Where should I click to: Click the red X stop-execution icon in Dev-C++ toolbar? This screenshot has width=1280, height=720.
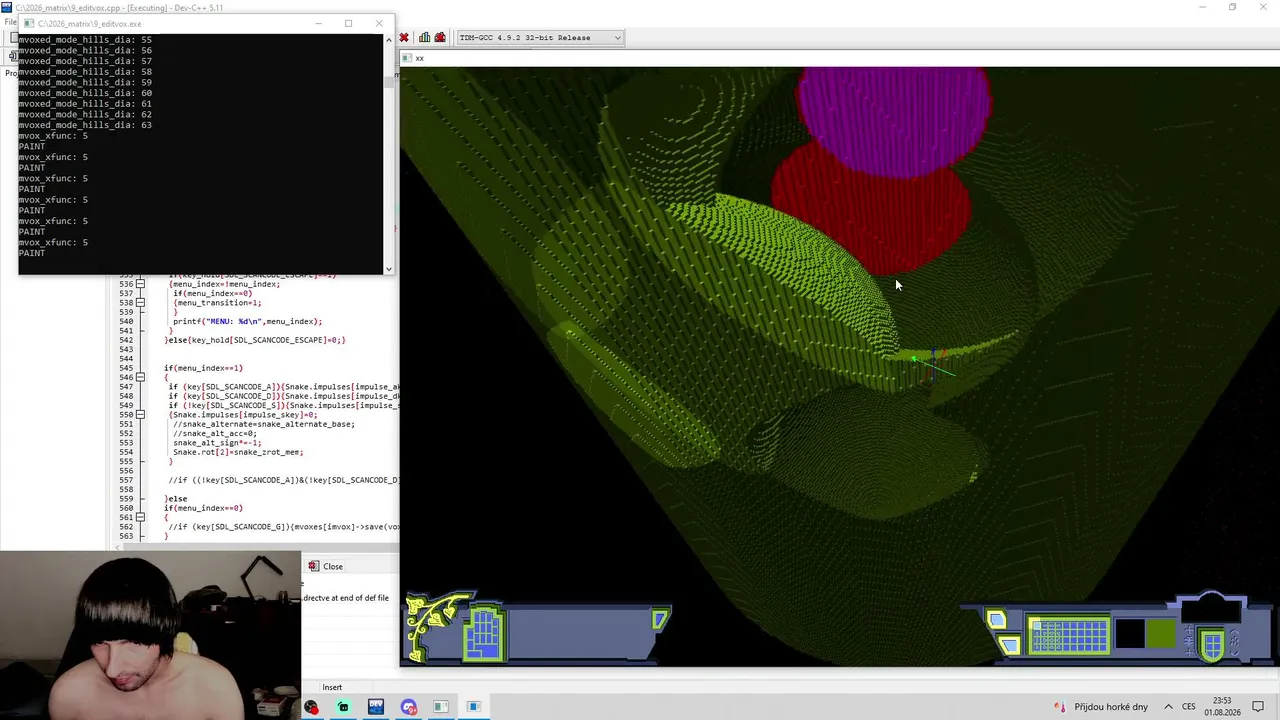(404, 38)
